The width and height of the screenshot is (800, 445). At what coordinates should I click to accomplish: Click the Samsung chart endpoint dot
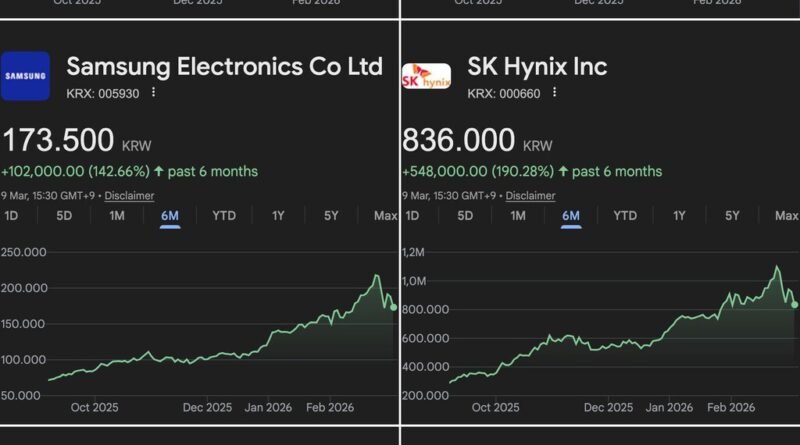[x=394, y=307]
